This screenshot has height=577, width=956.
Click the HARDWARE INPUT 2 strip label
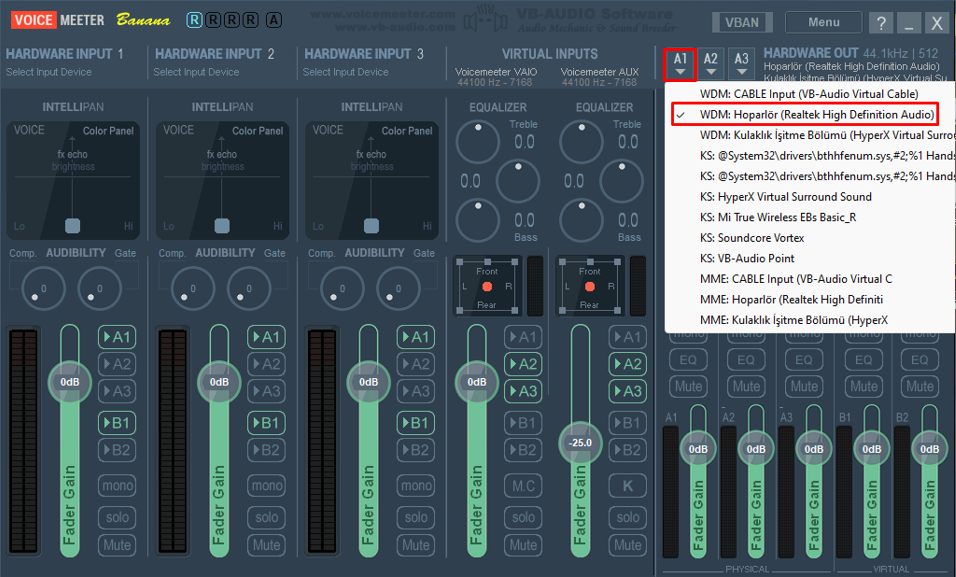pyautogui.click(x=215, y=54)
